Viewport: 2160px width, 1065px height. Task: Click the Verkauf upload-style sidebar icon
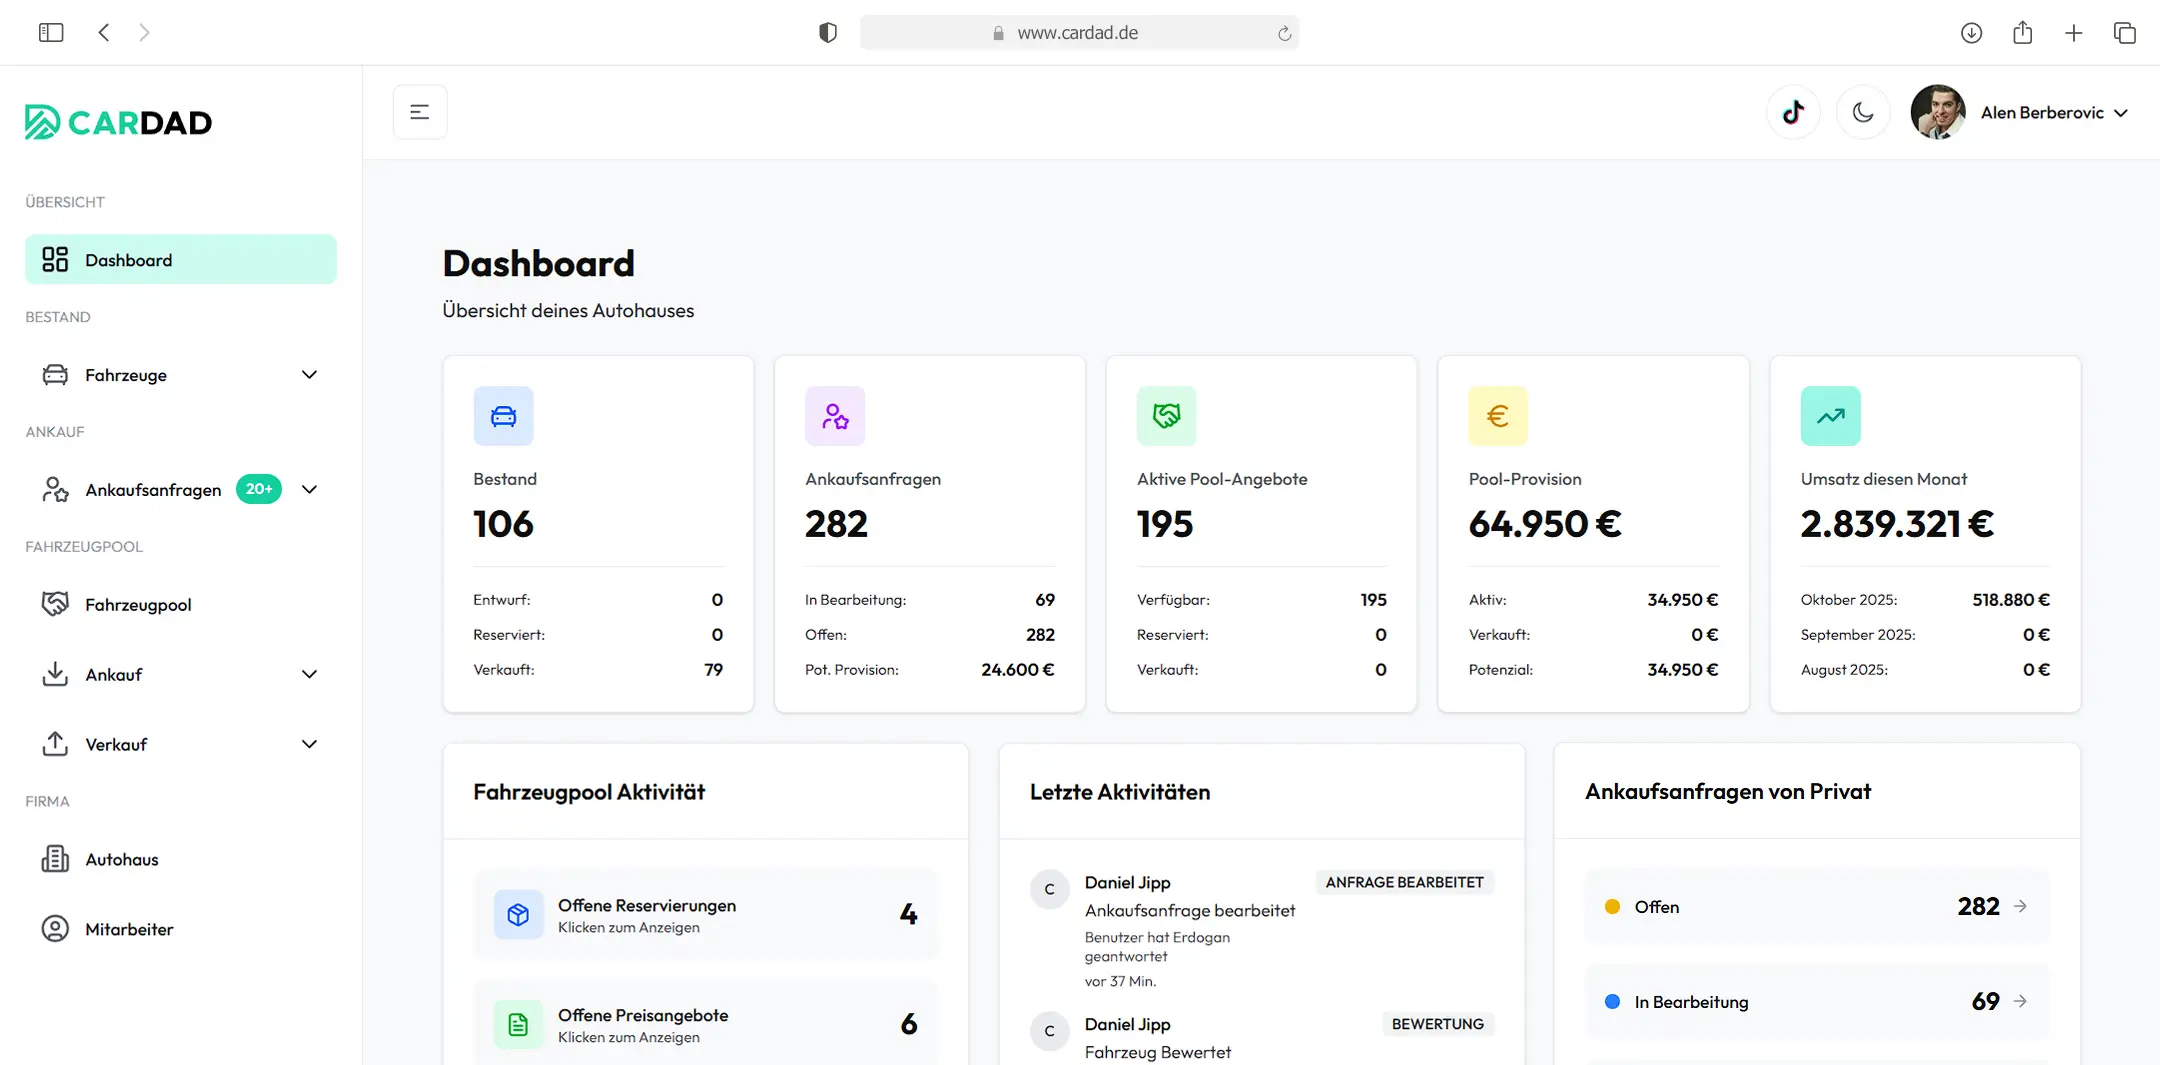[55, 744]
